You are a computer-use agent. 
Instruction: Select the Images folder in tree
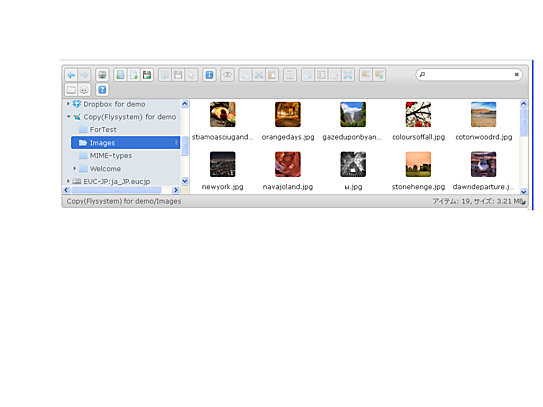(x=125, y=143)
